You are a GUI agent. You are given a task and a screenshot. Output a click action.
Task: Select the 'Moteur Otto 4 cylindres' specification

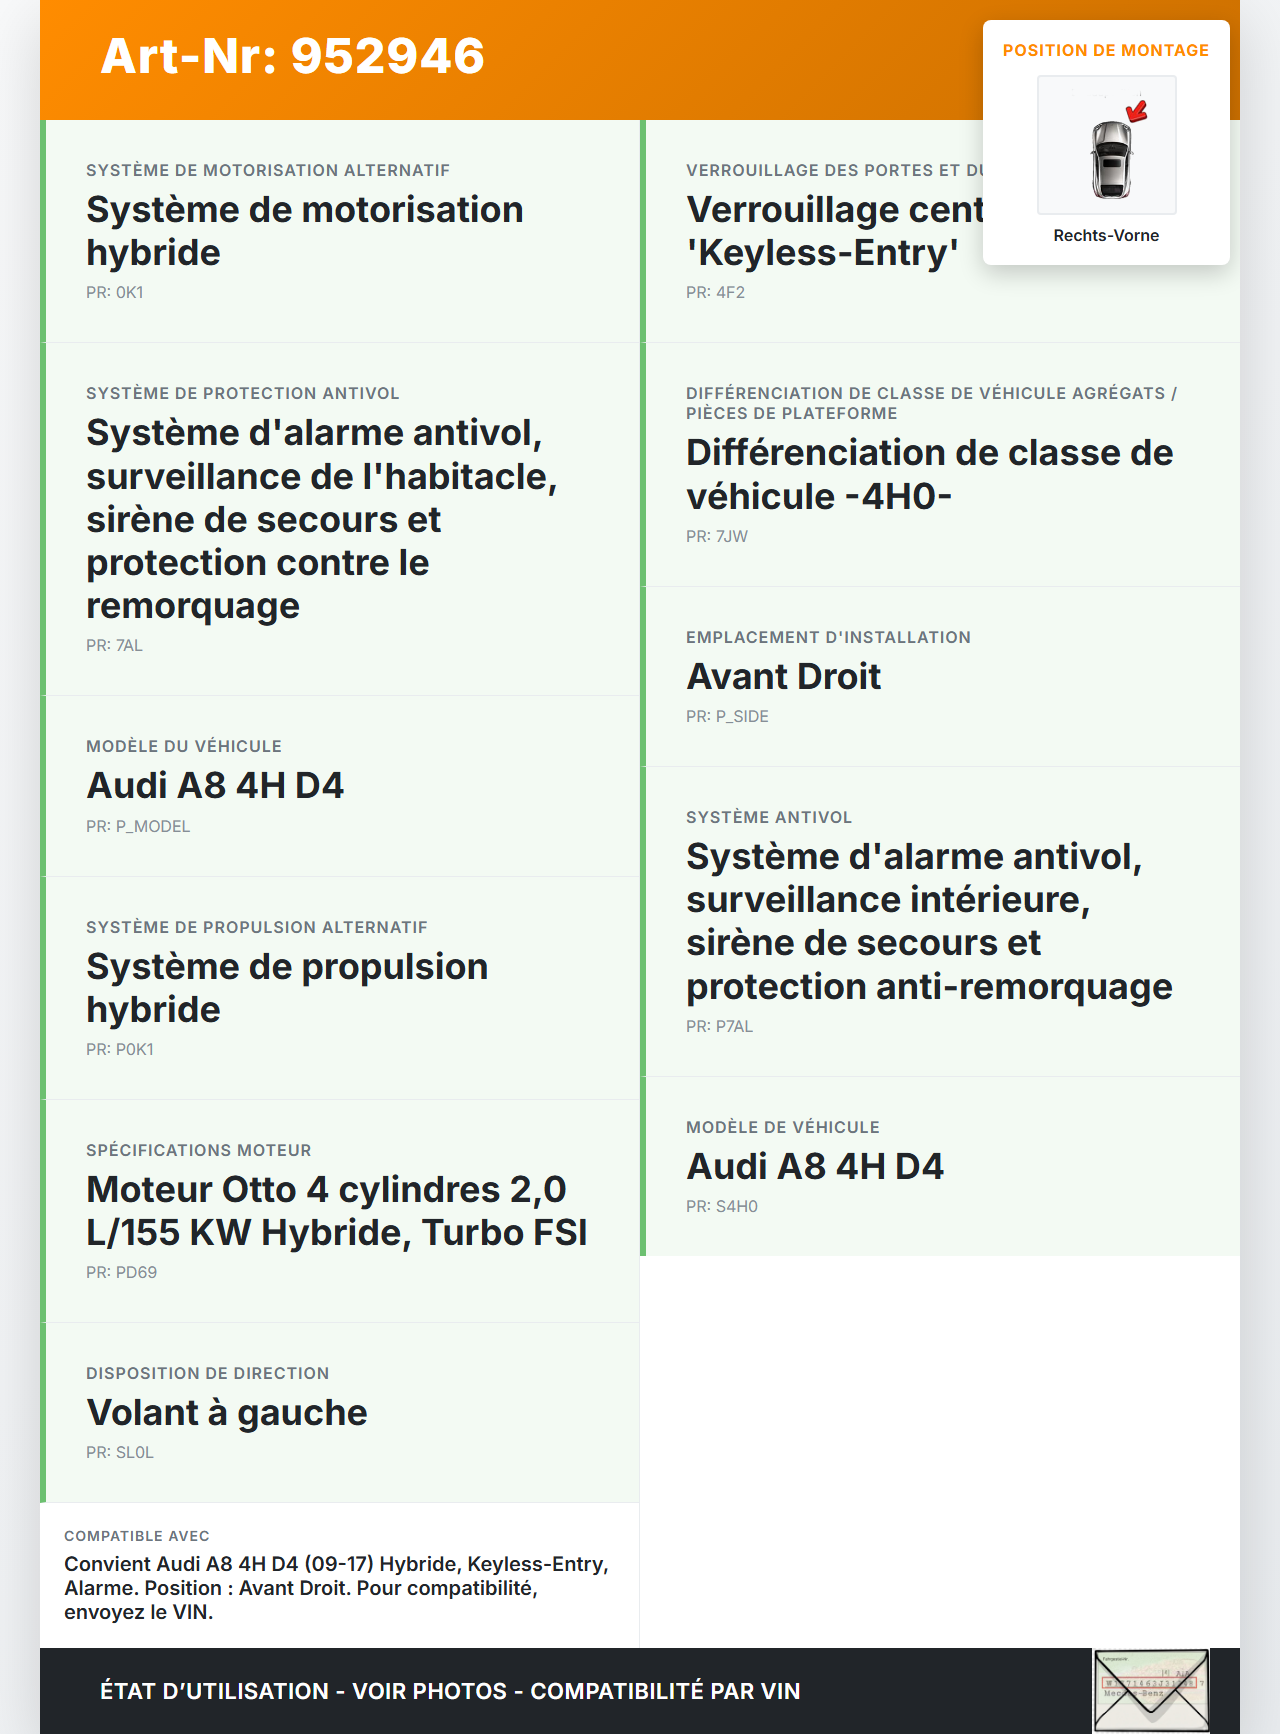click(336, 1211)
